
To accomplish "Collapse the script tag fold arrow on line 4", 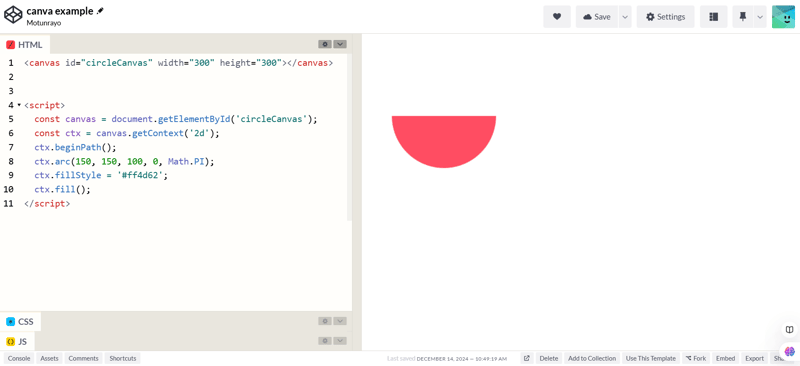I will [19, 105].
